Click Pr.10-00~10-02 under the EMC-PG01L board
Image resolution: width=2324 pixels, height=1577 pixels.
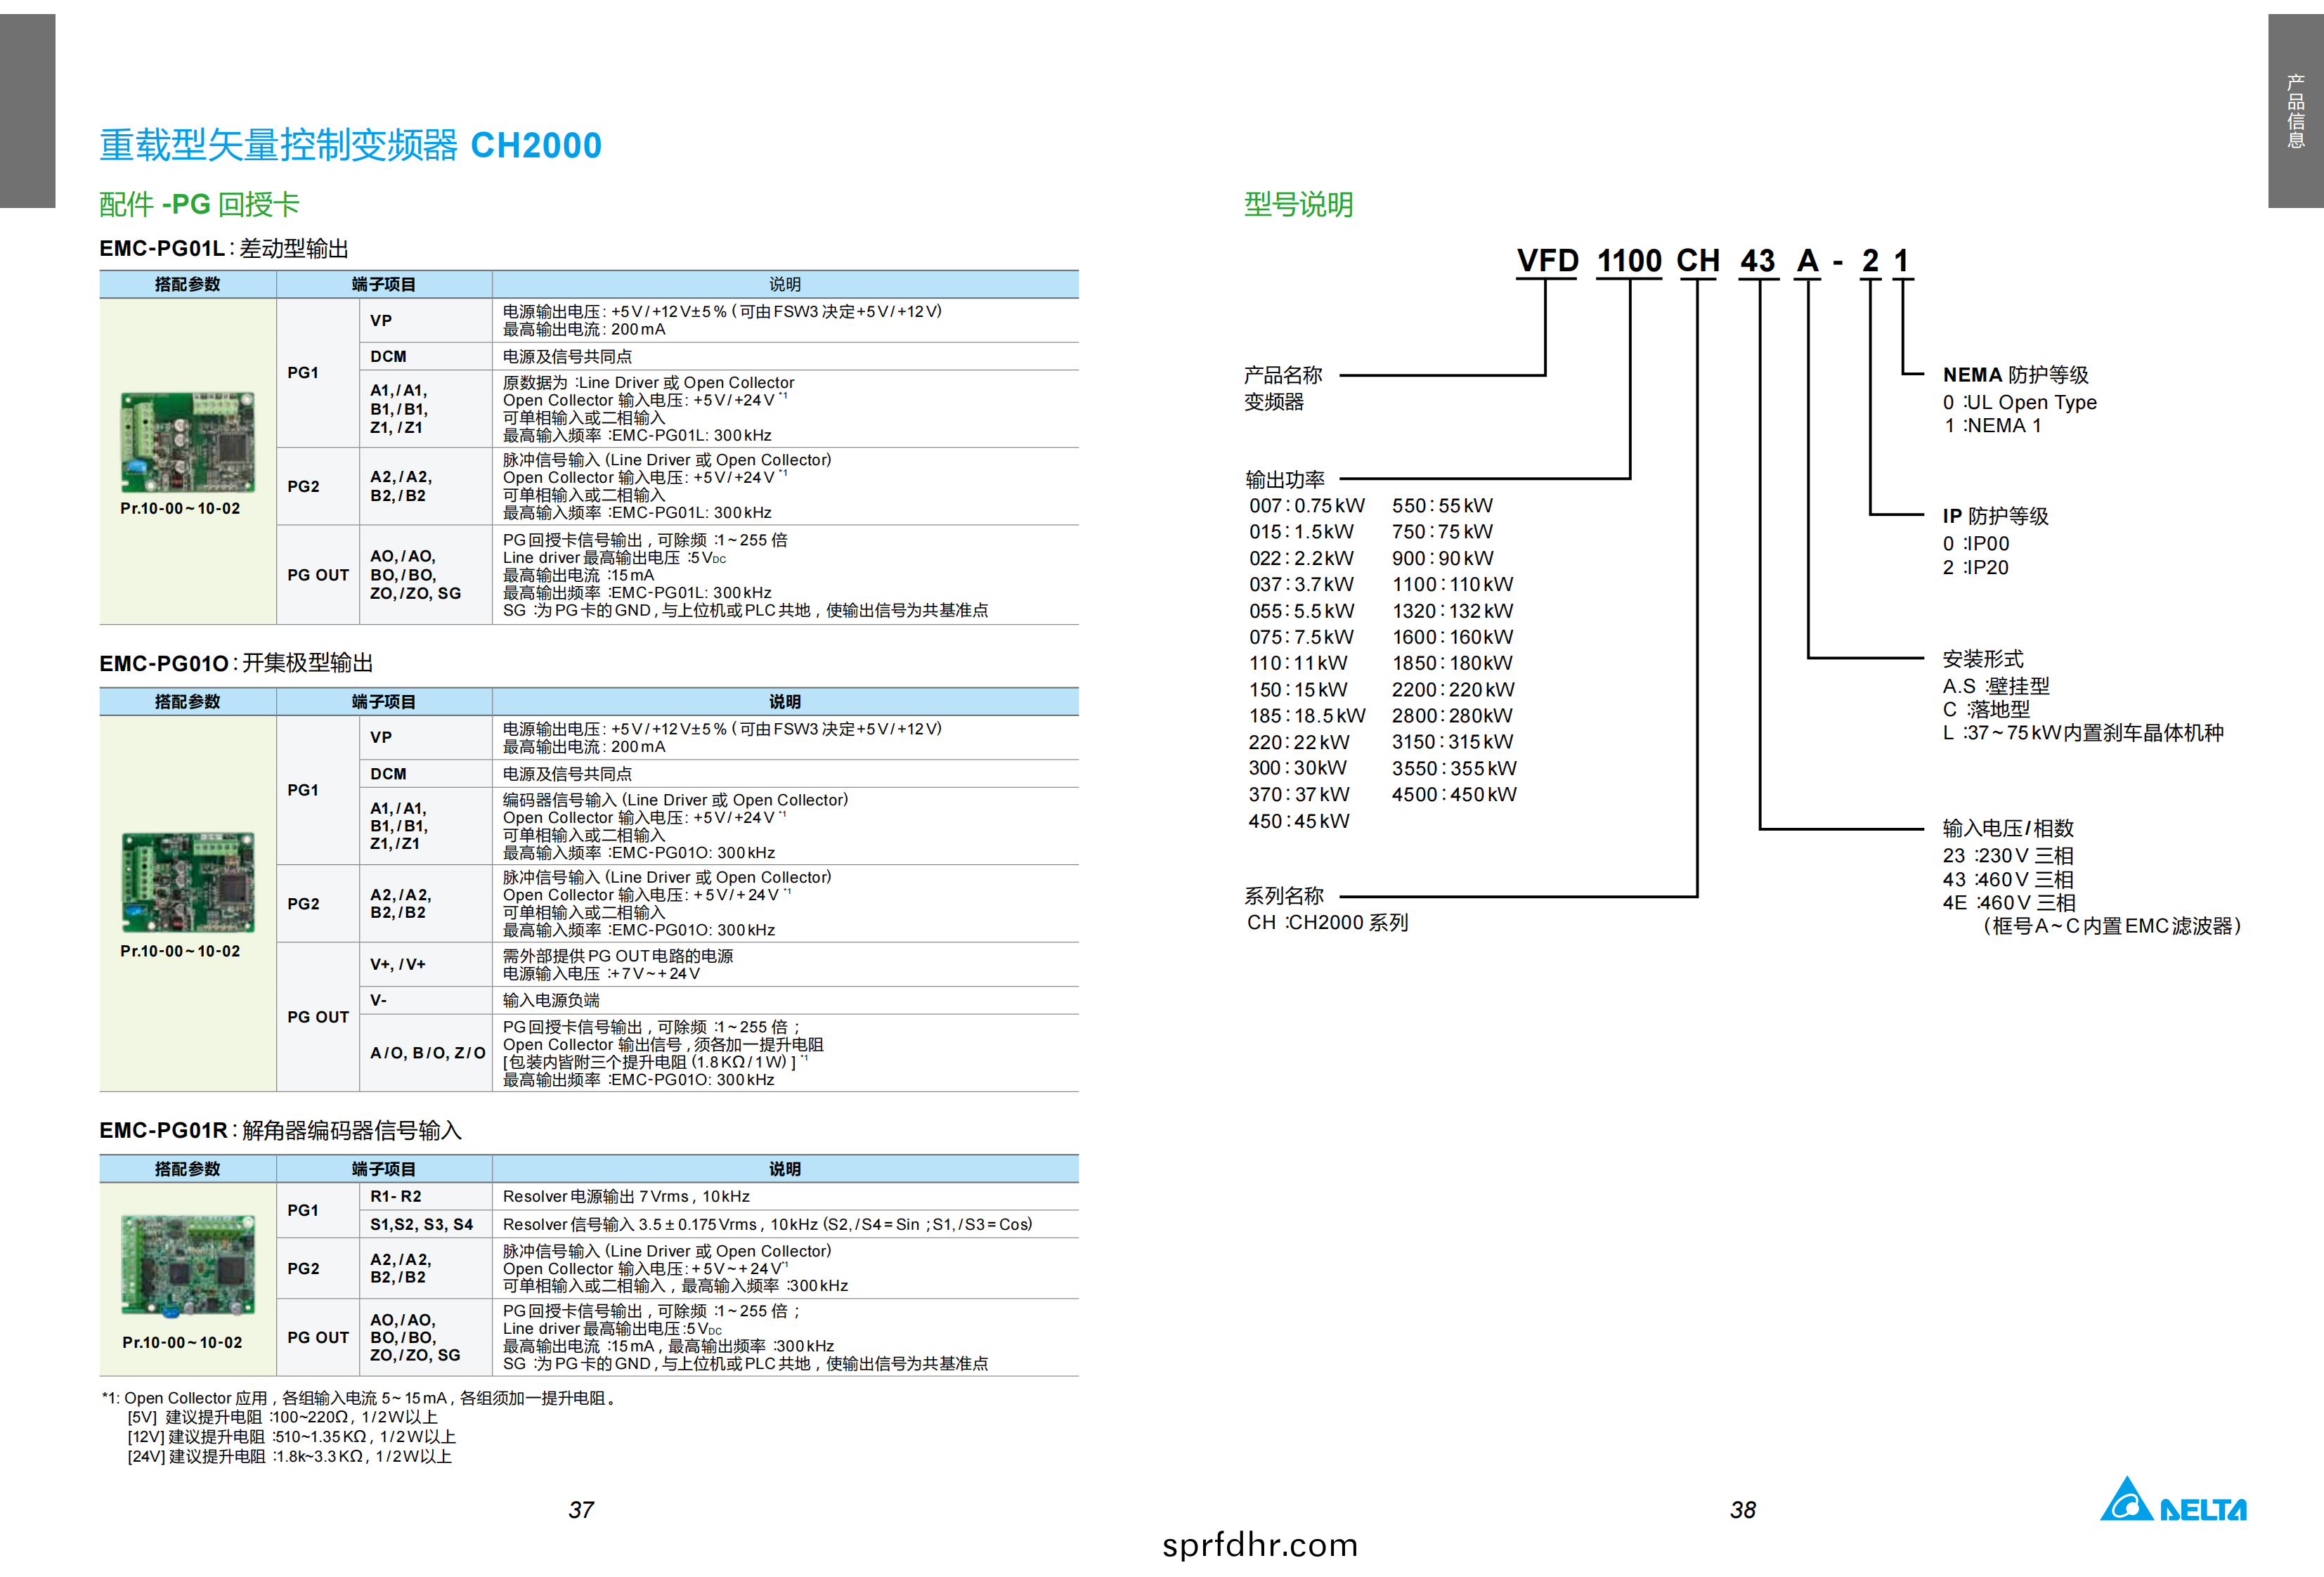pyautogui.click(x=180, y=509)
